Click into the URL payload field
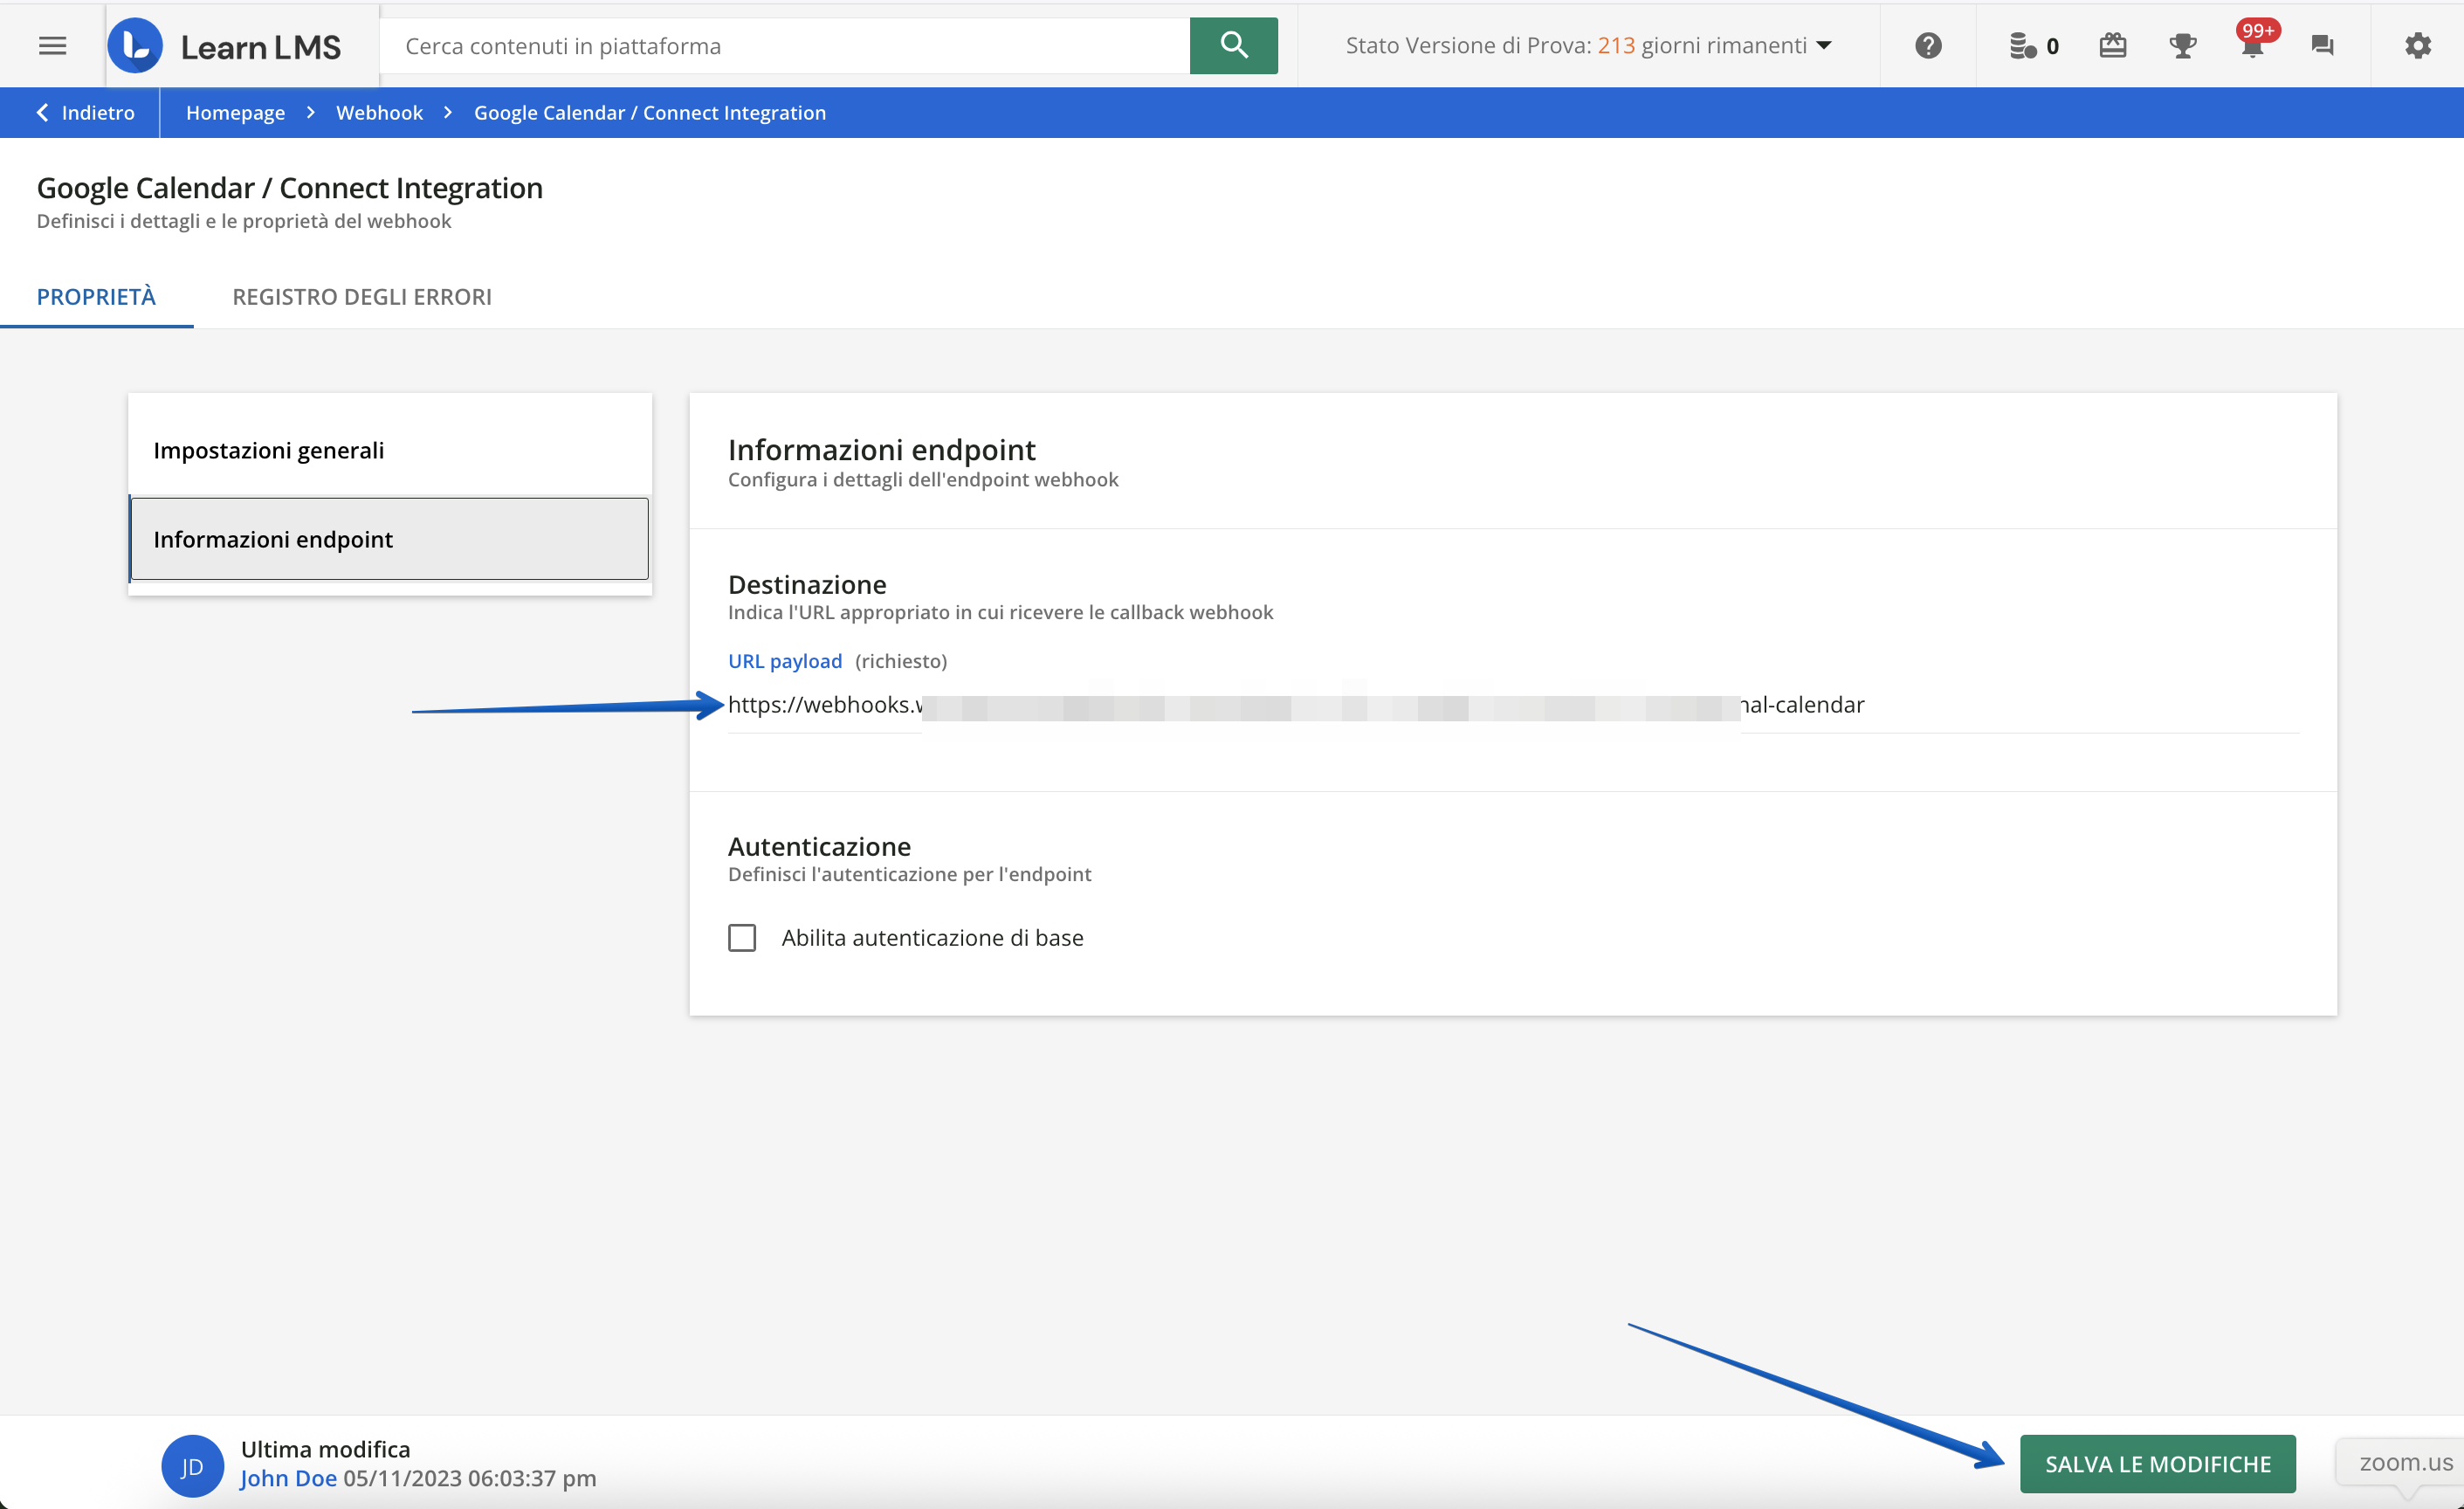The height and width of the screenshot is (1509, 2464). point(1513,705)
